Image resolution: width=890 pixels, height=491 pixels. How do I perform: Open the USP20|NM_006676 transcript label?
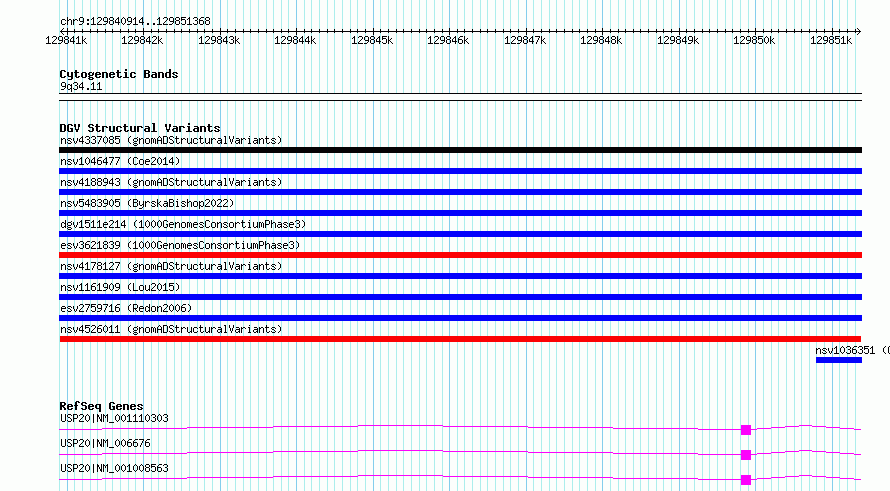click(x=105, y=443)
